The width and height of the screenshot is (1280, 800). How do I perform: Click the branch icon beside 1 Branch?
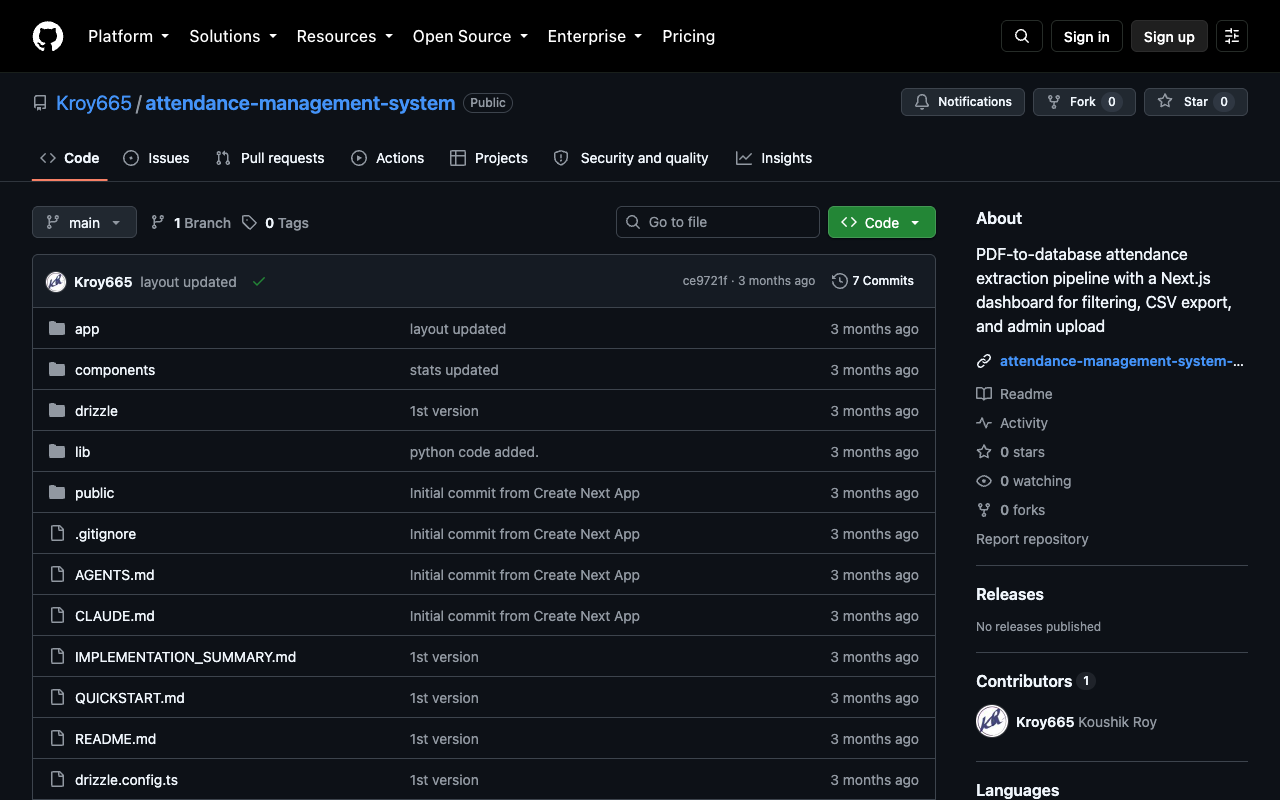[158, 223]
